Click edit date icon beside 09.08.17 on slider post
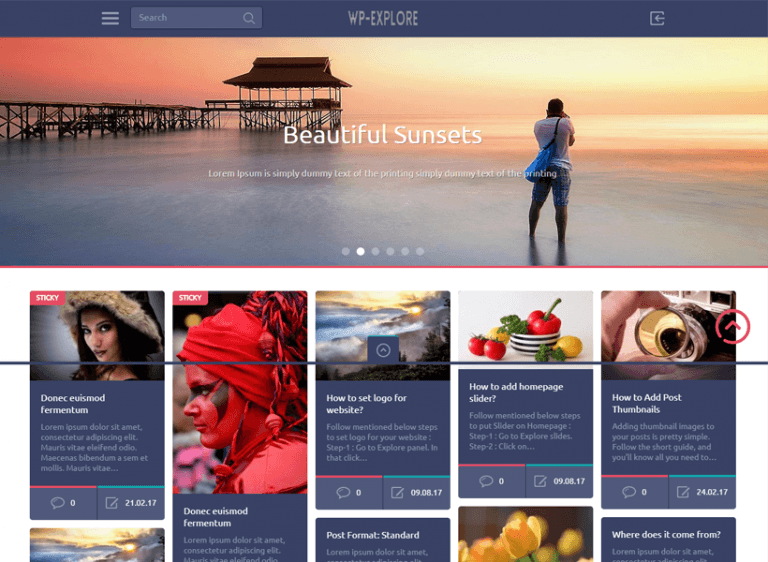 540,481
